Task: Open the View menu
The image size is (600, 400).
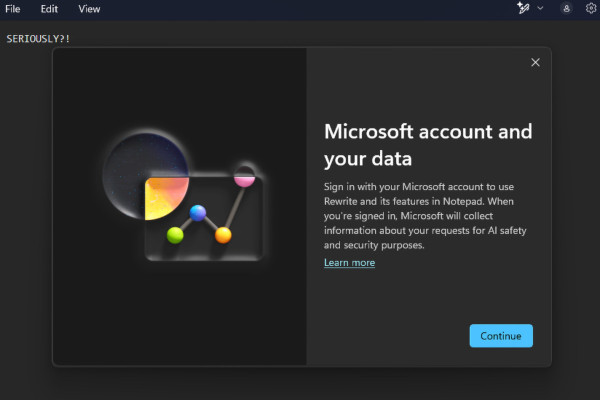Action: (x=89, y=9)
